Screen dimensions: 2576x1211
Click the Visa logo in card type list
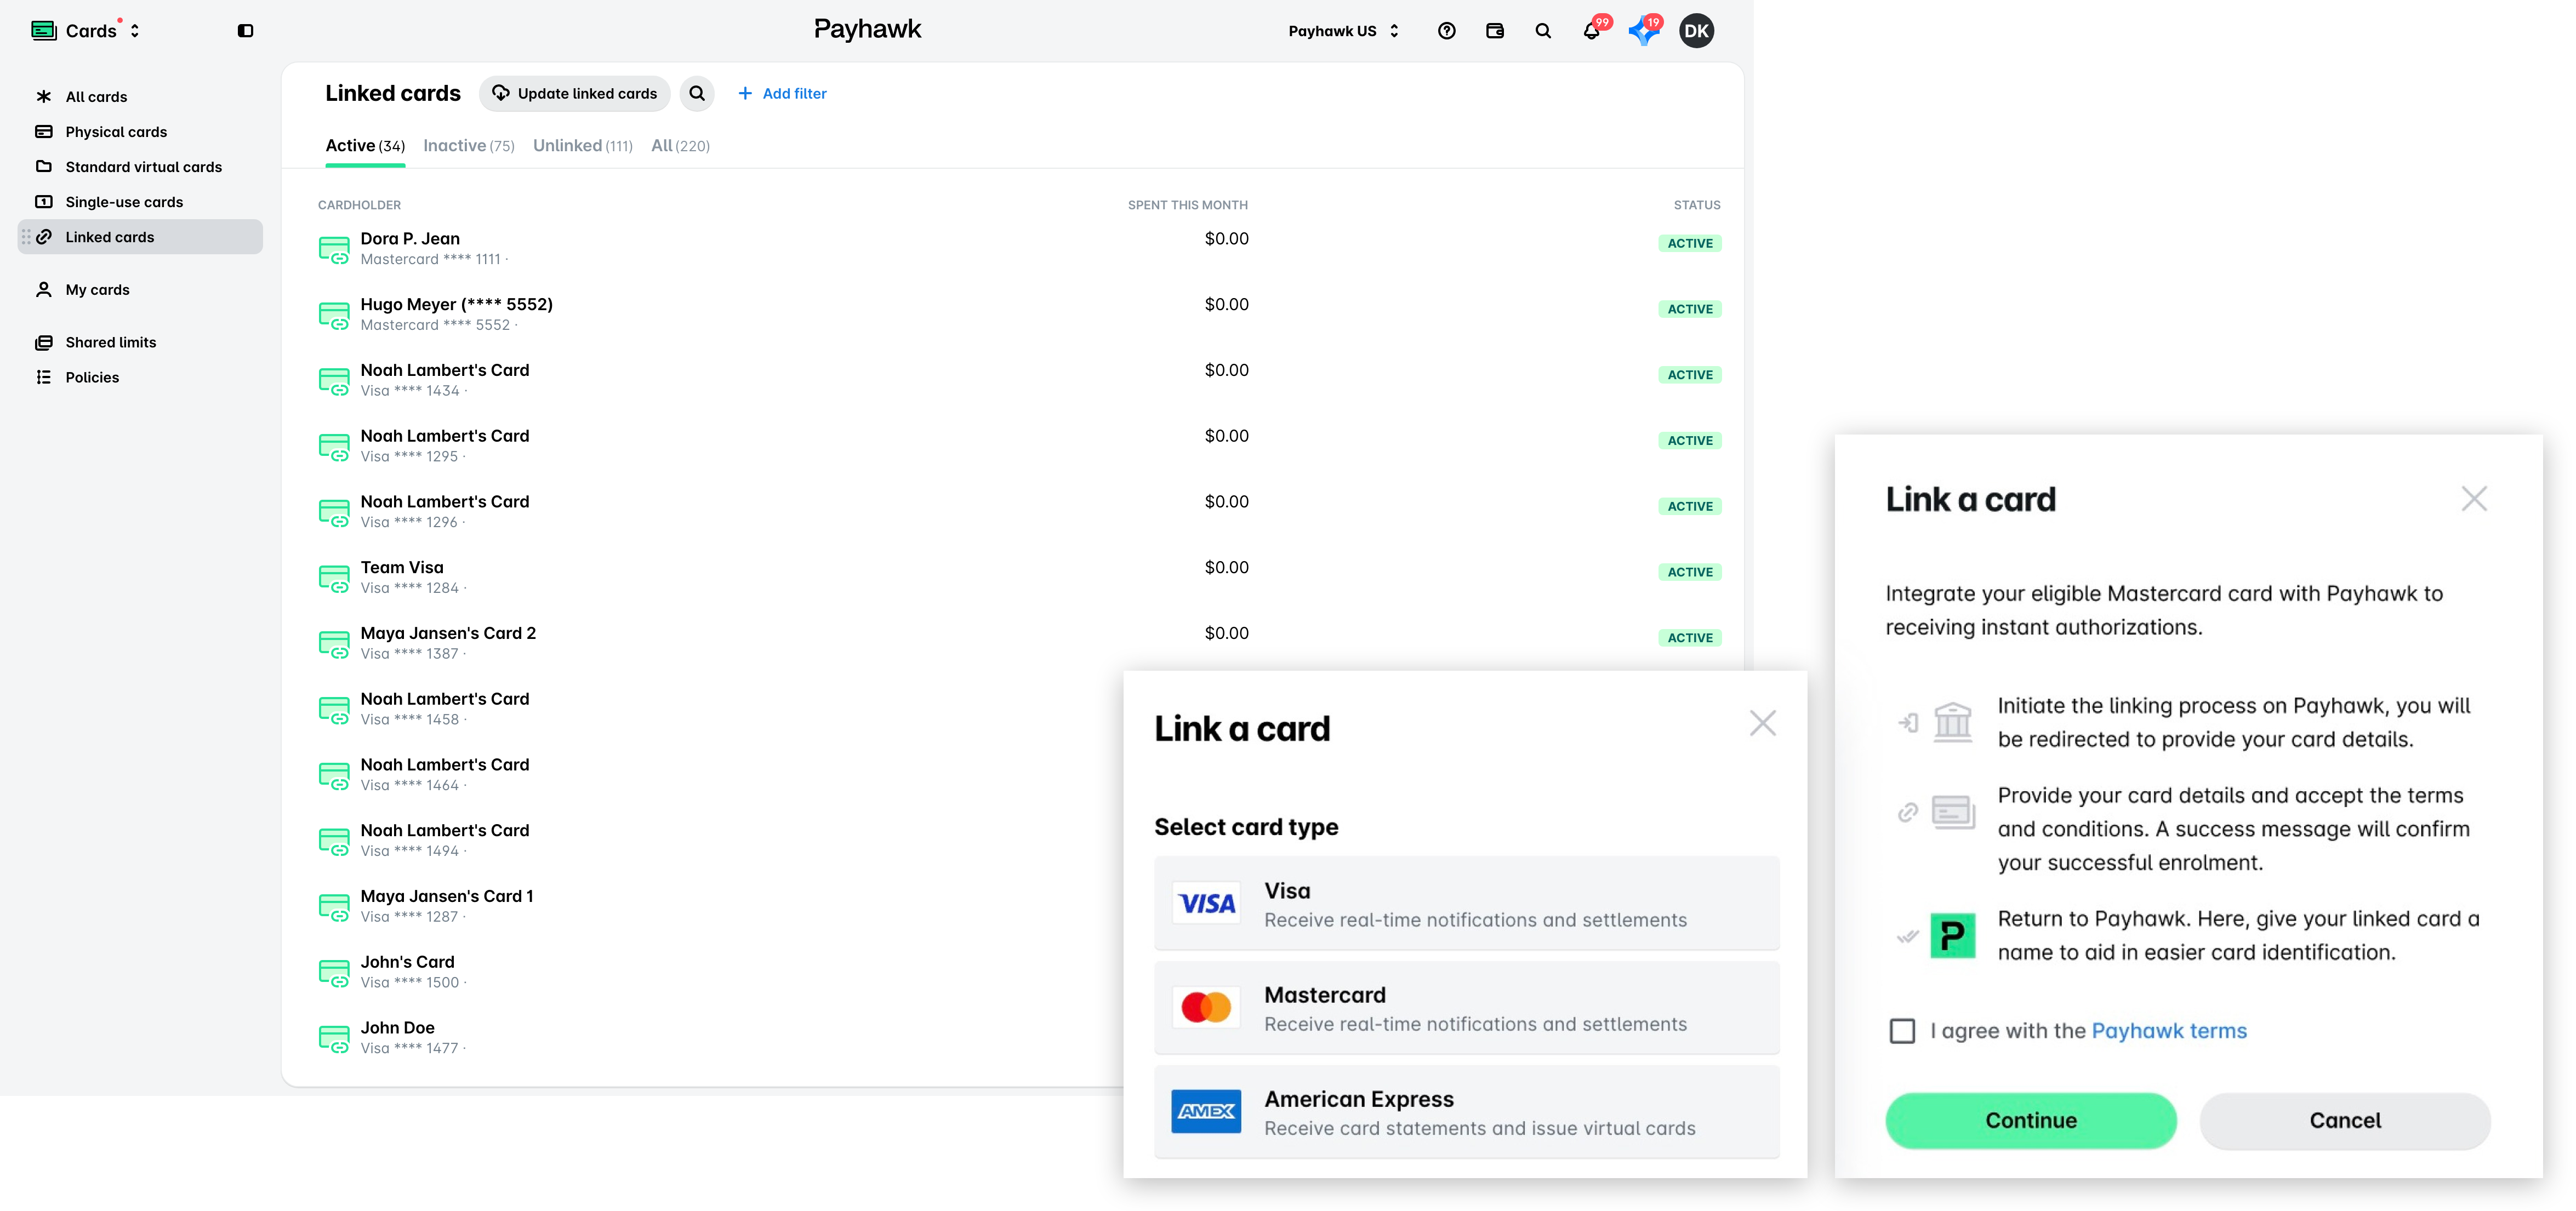point(1206,903)
